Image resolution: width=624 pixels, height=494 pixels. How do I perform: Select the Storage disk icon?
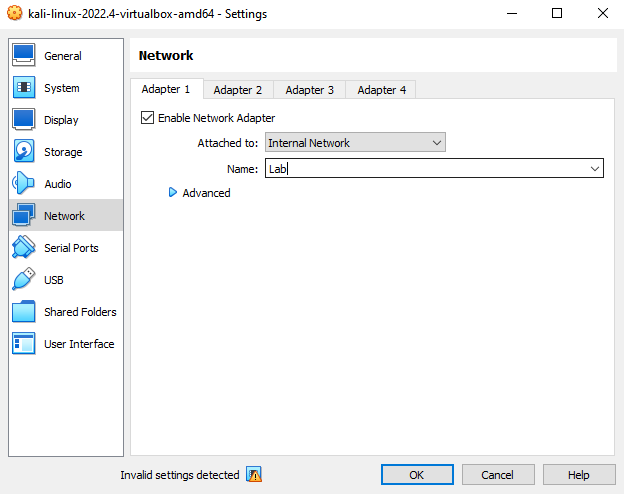24,152
